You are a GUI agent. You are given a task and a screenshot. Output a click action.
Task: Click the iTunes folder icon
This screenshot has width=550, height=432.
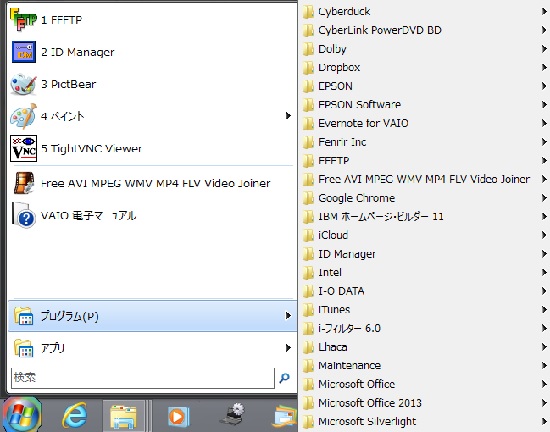point(308,310)
